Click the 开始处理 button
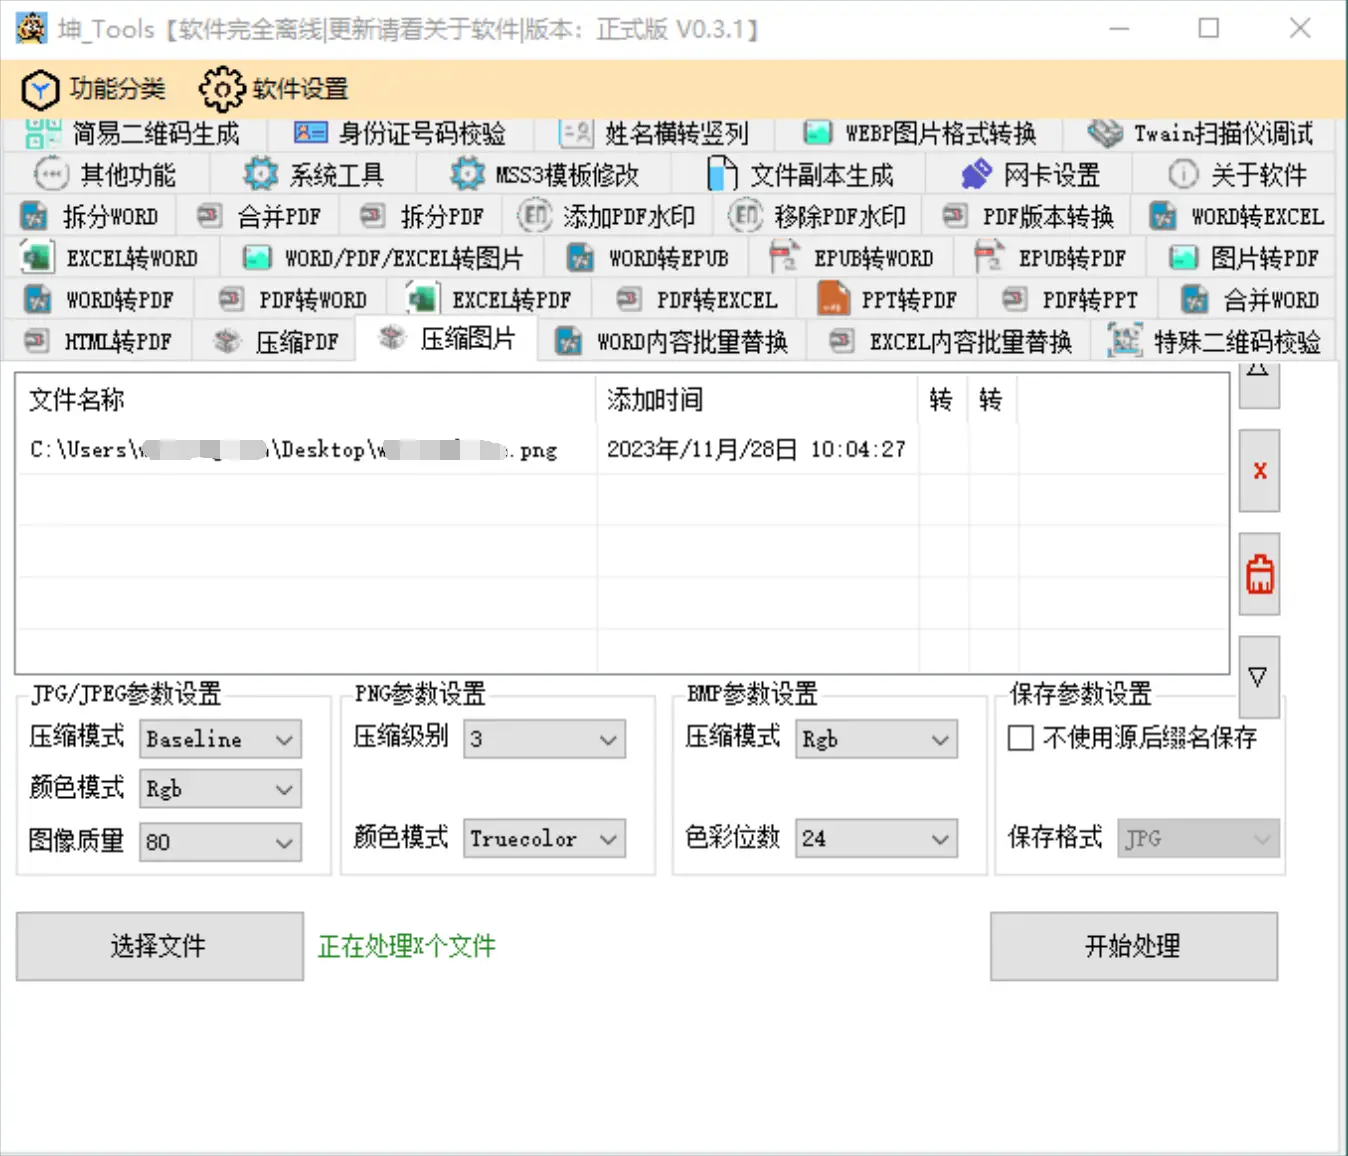Image resolution: width=1348 pixels, height=1156 pixels. pyautogui.click(x=1134, y=946)
